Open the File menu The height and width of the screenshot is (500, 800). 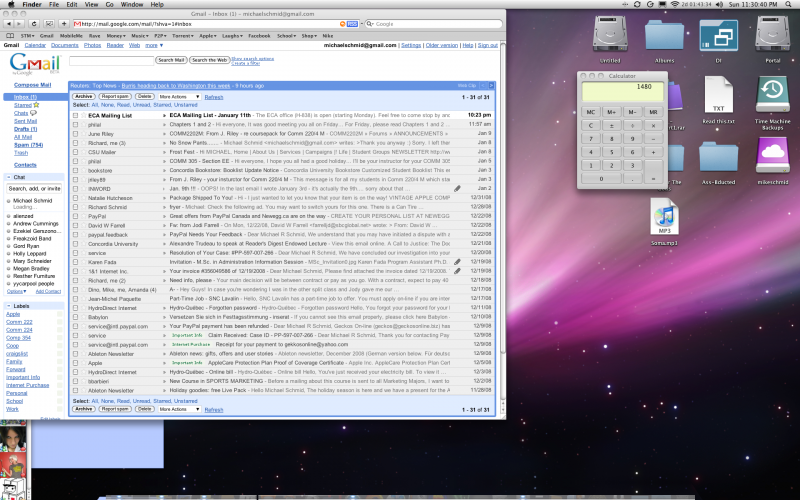54,4
